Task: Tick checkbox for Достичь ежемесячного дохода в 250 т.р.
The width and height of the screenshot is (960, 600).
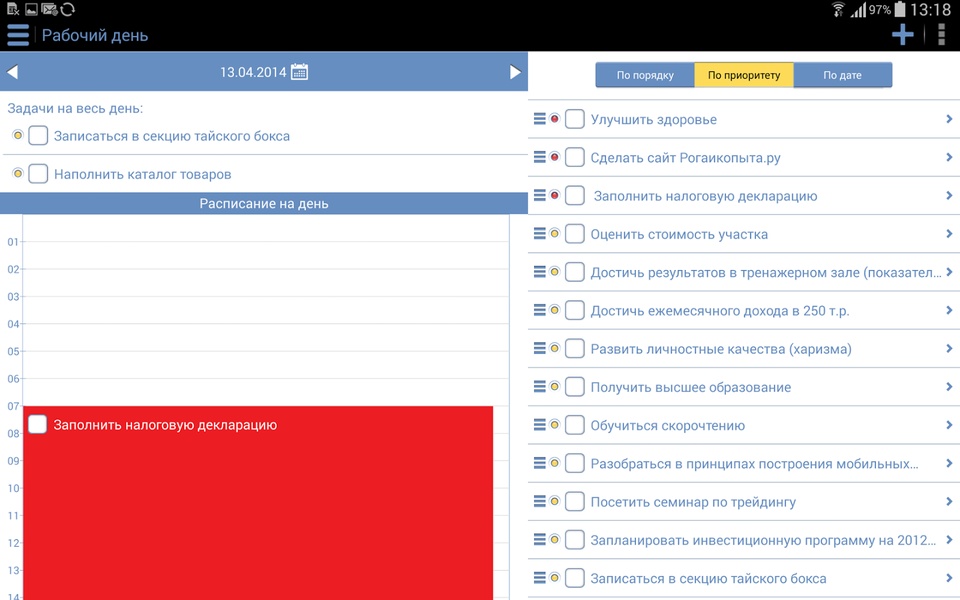Action: pos(574,310)
